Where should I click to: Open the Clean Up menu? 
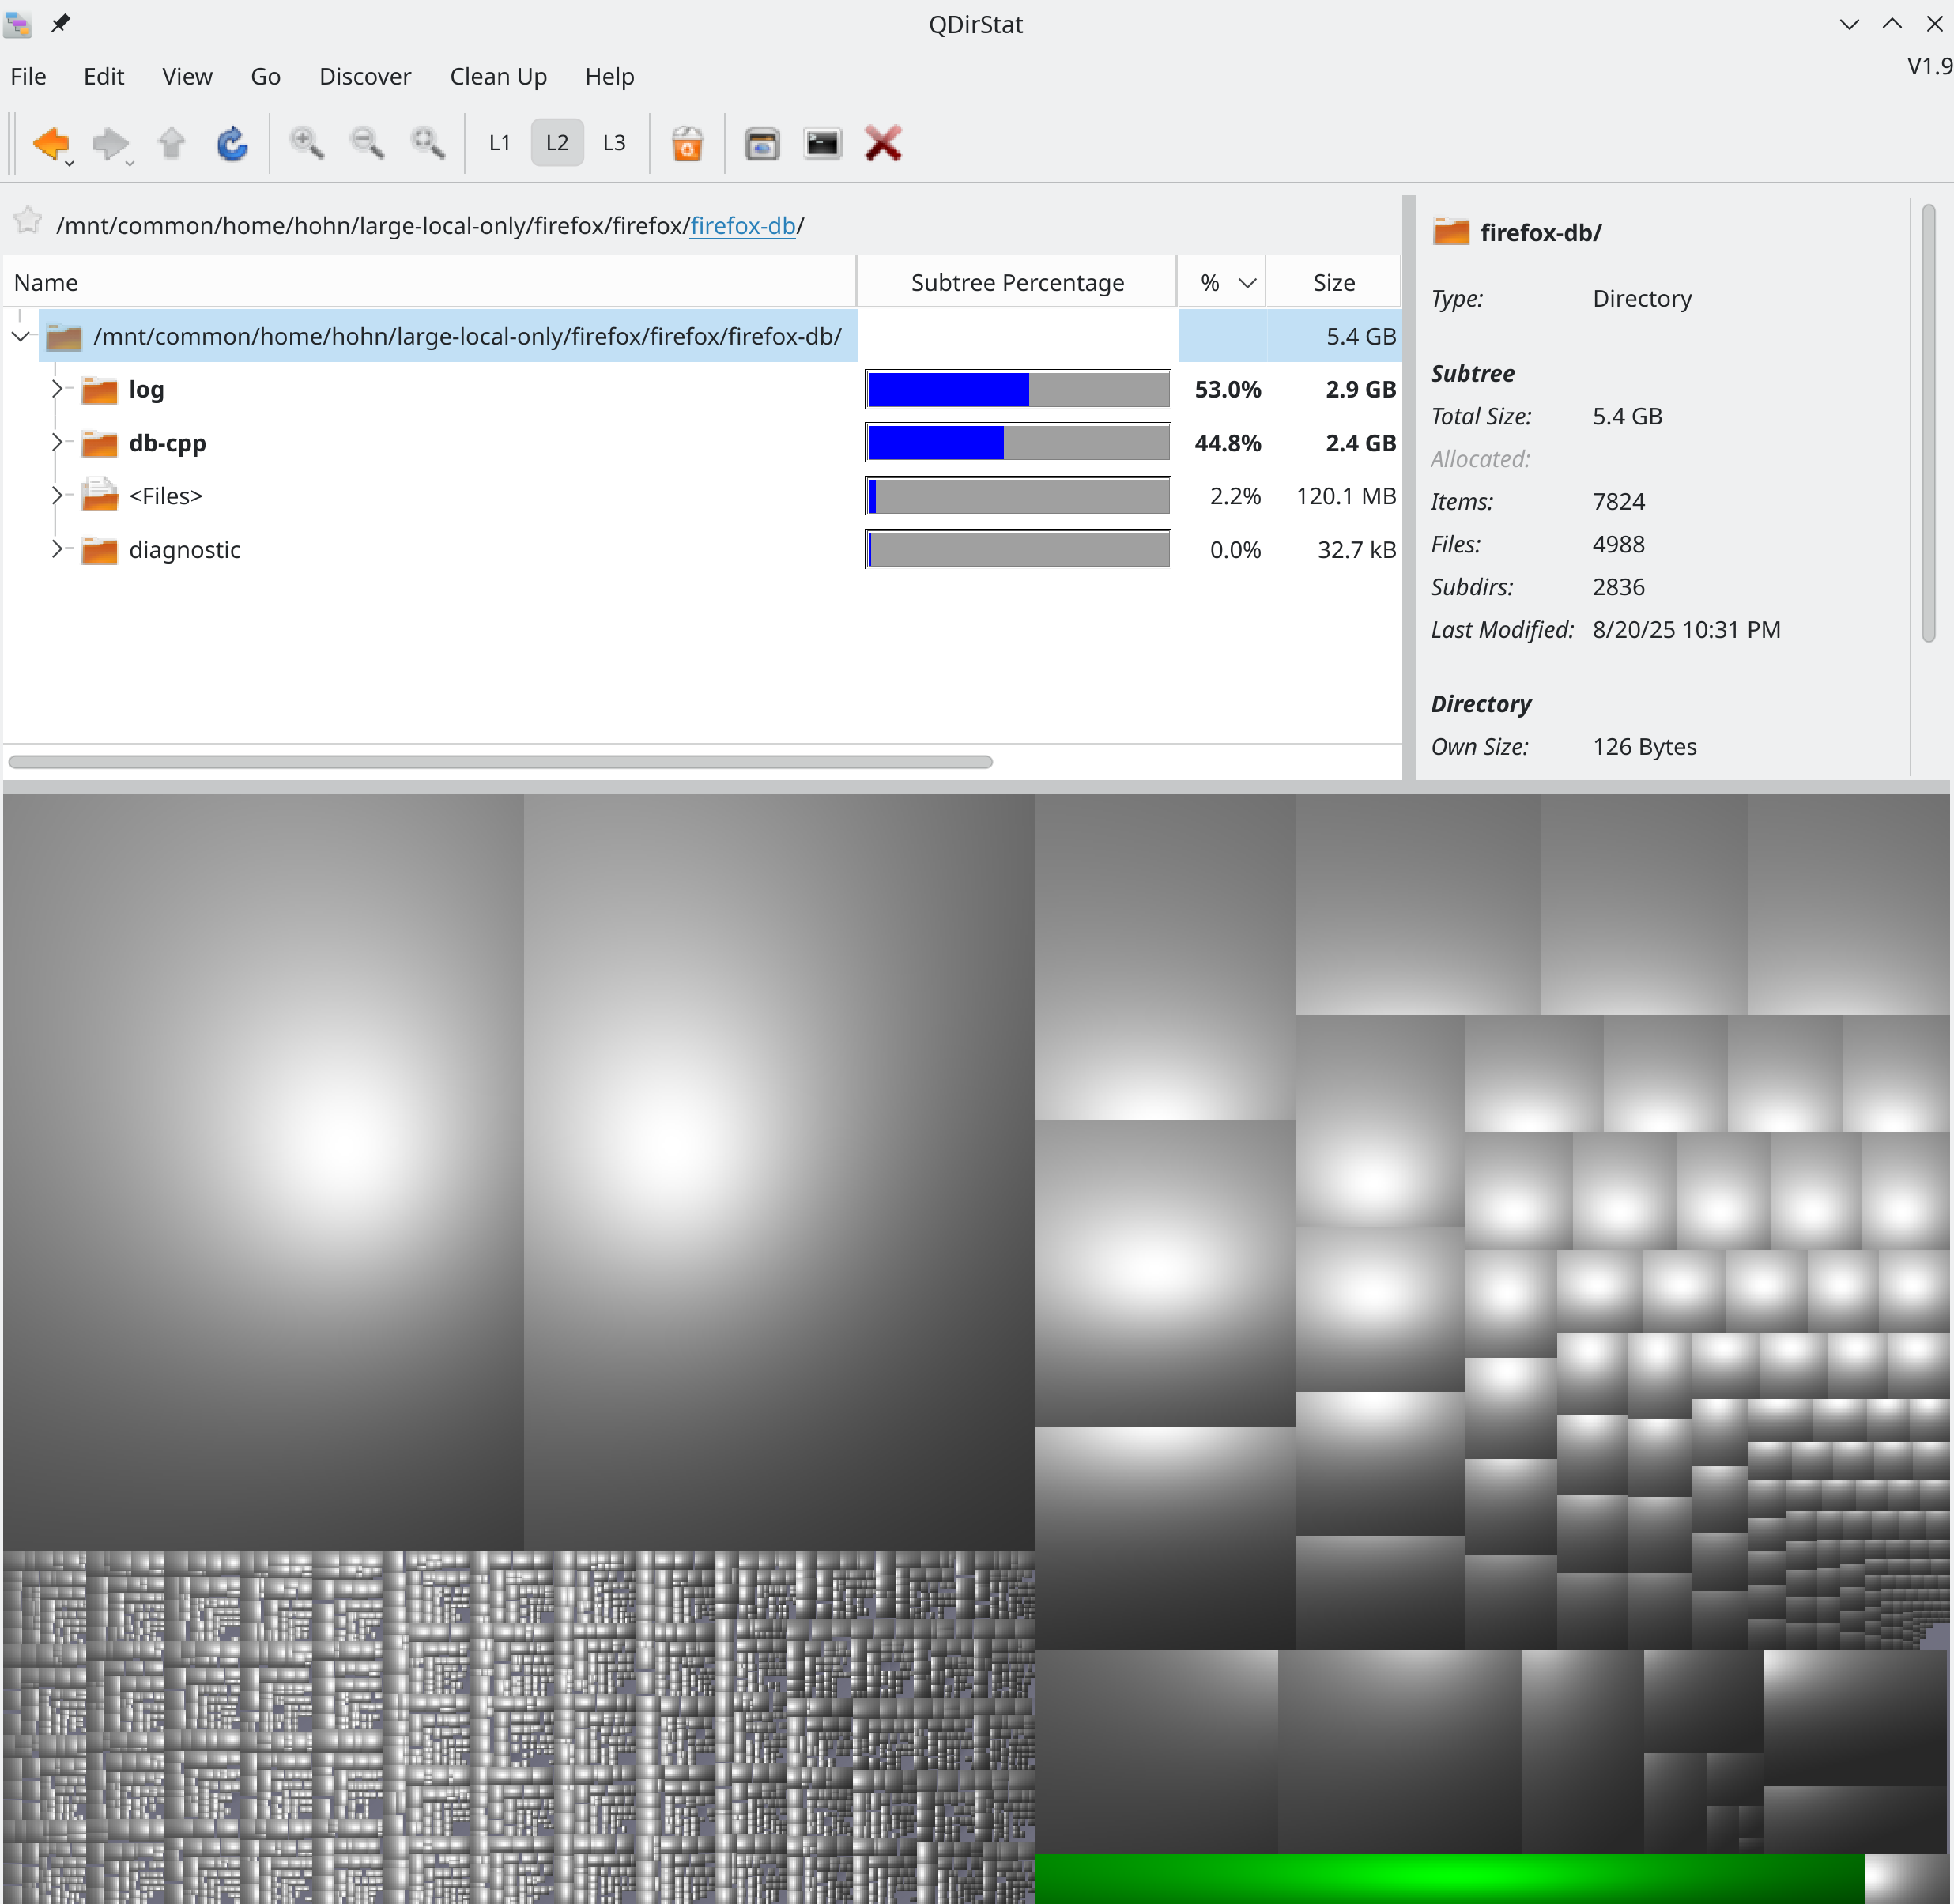[497, 77]
